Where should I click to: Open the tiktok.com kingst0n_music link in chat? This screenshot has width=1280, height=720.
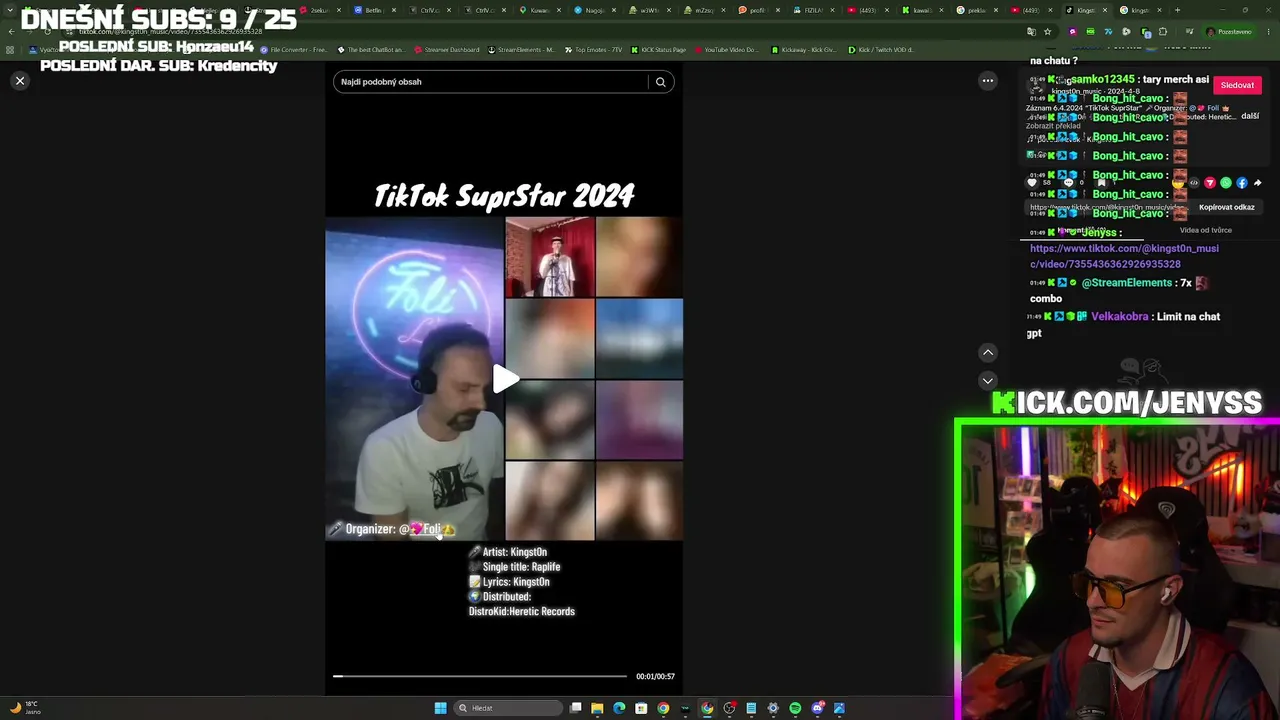pos(1124,256)
